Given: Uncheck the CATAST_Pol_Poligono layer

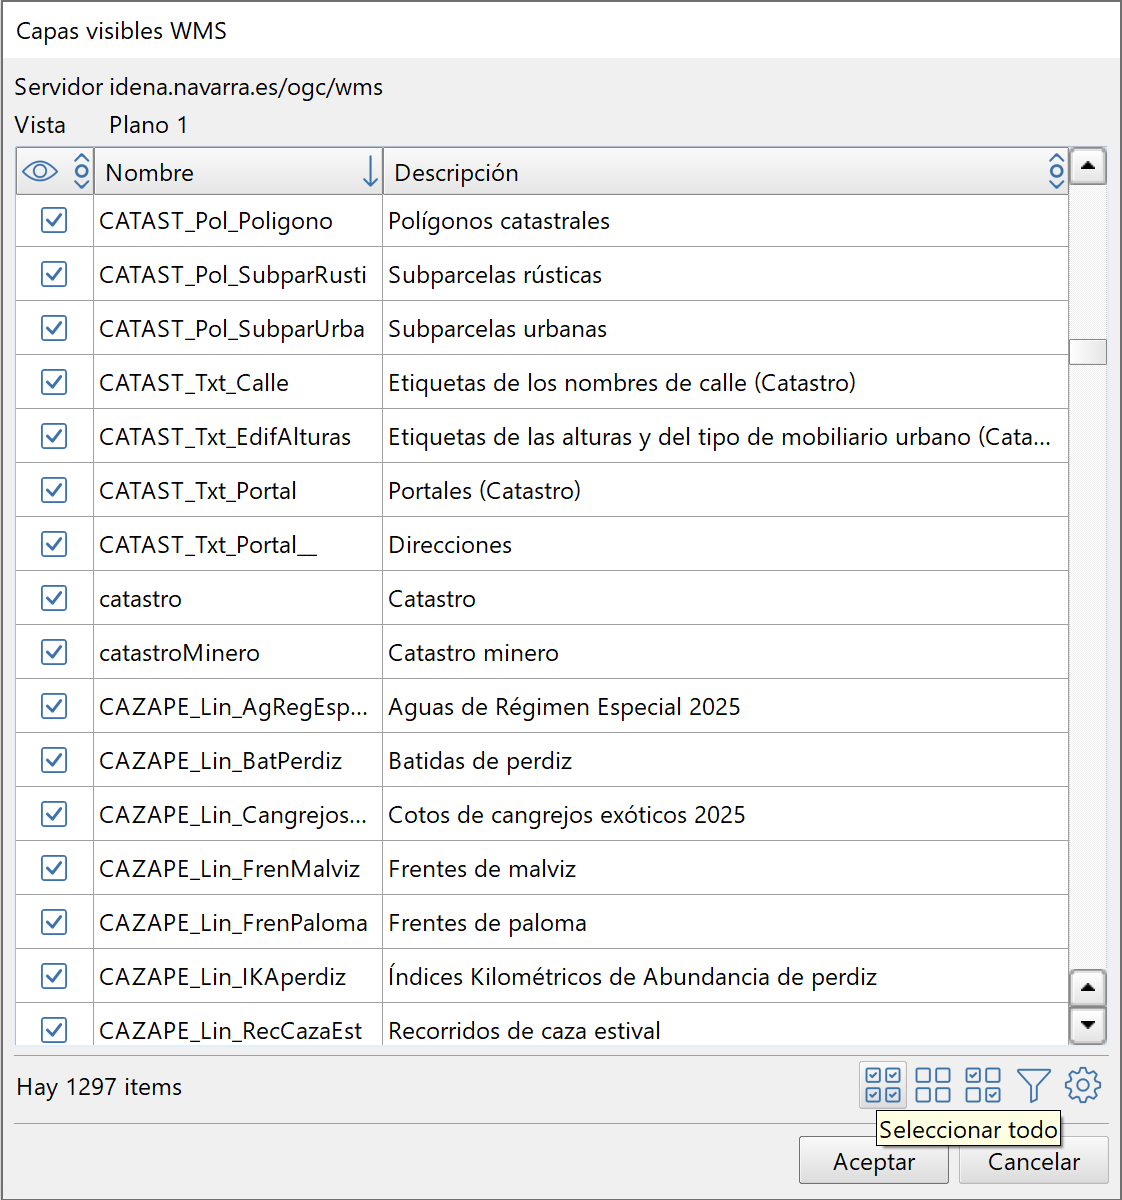Looking at the screenshot, I should coord(53,220).
